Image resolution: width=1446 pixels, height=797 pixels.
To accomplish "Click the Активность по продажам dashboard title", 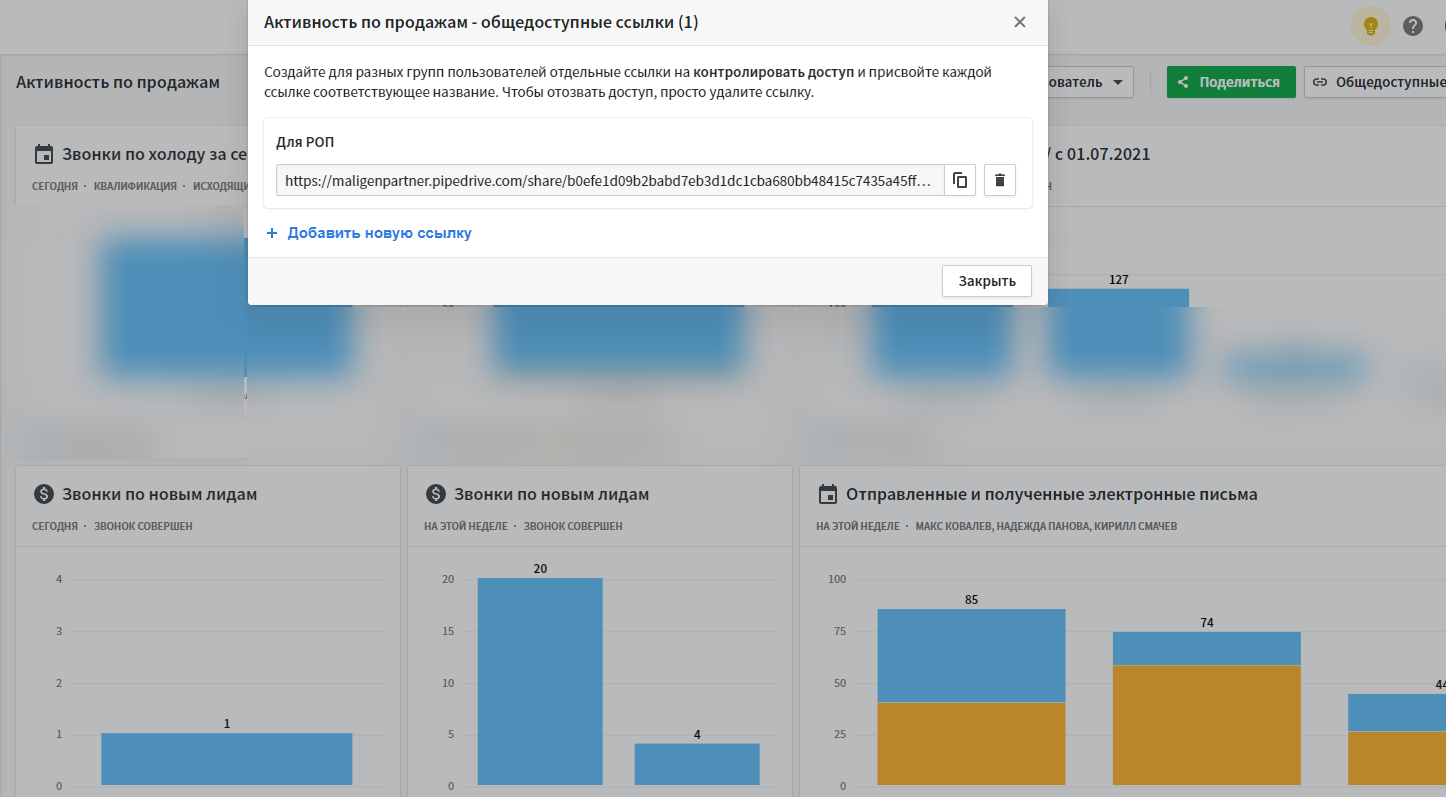I will coord(118,82).
